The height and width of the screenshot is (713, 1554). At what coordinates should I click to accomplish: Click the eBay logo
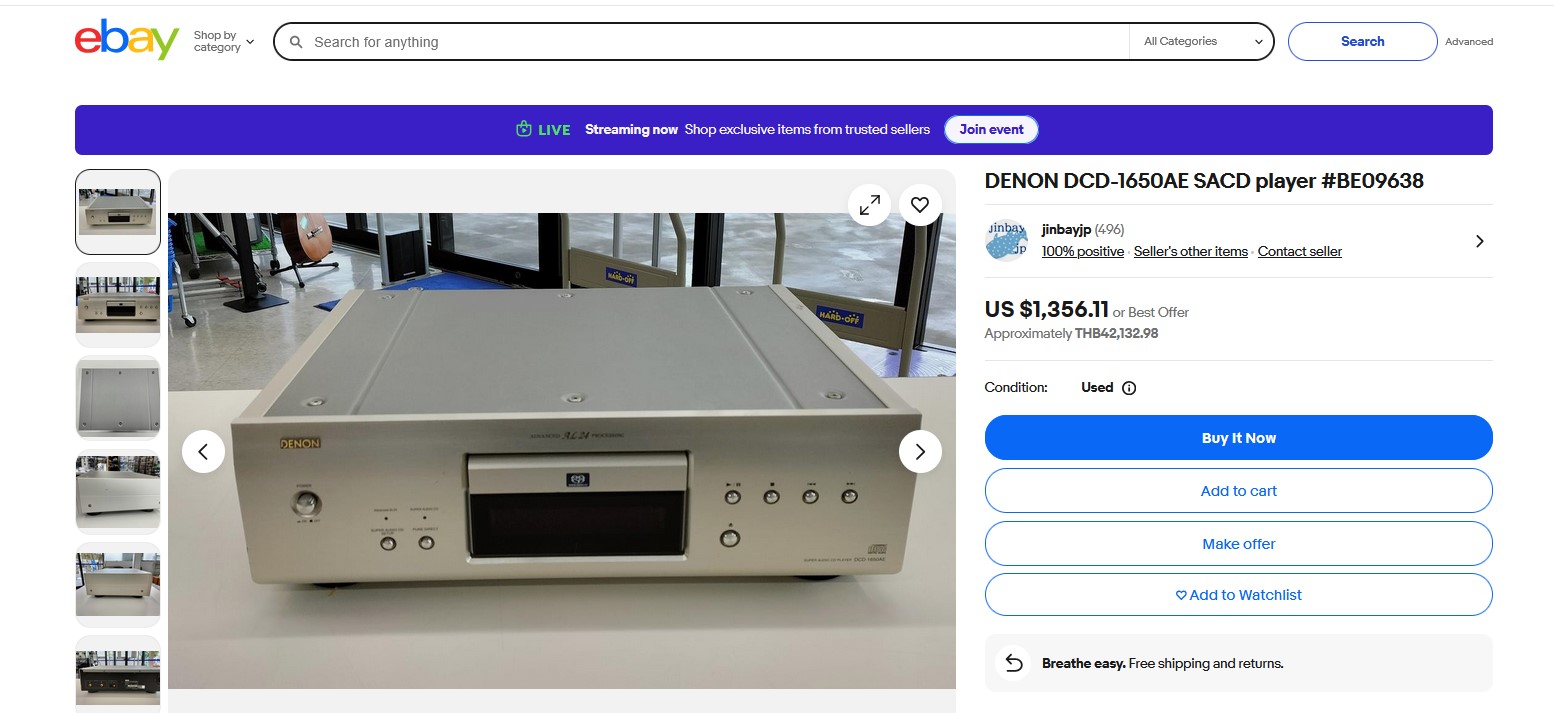click(126, 40)
